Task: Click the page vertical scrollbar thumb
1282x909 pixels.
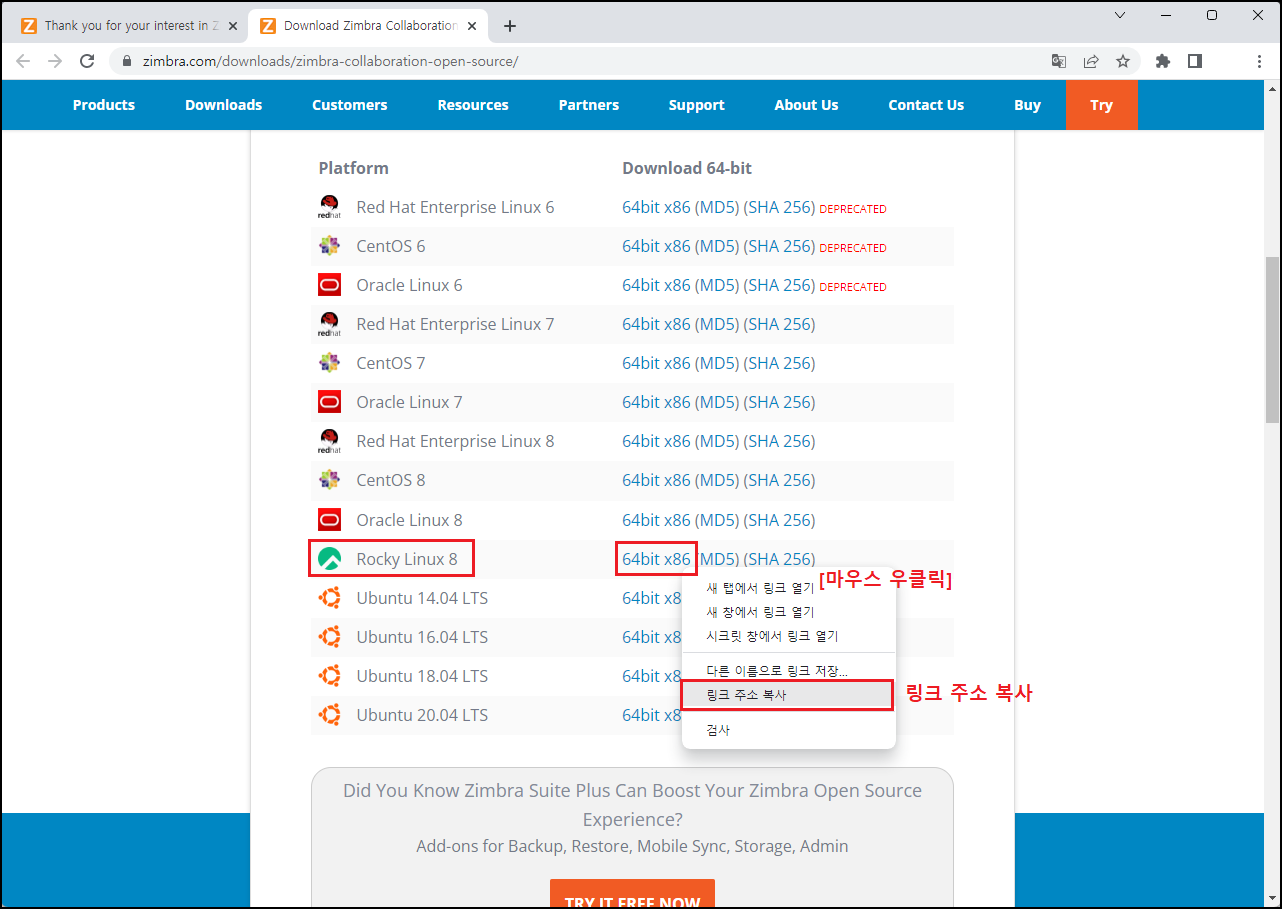Action: pyautogui.click(x=1272, y=339)
